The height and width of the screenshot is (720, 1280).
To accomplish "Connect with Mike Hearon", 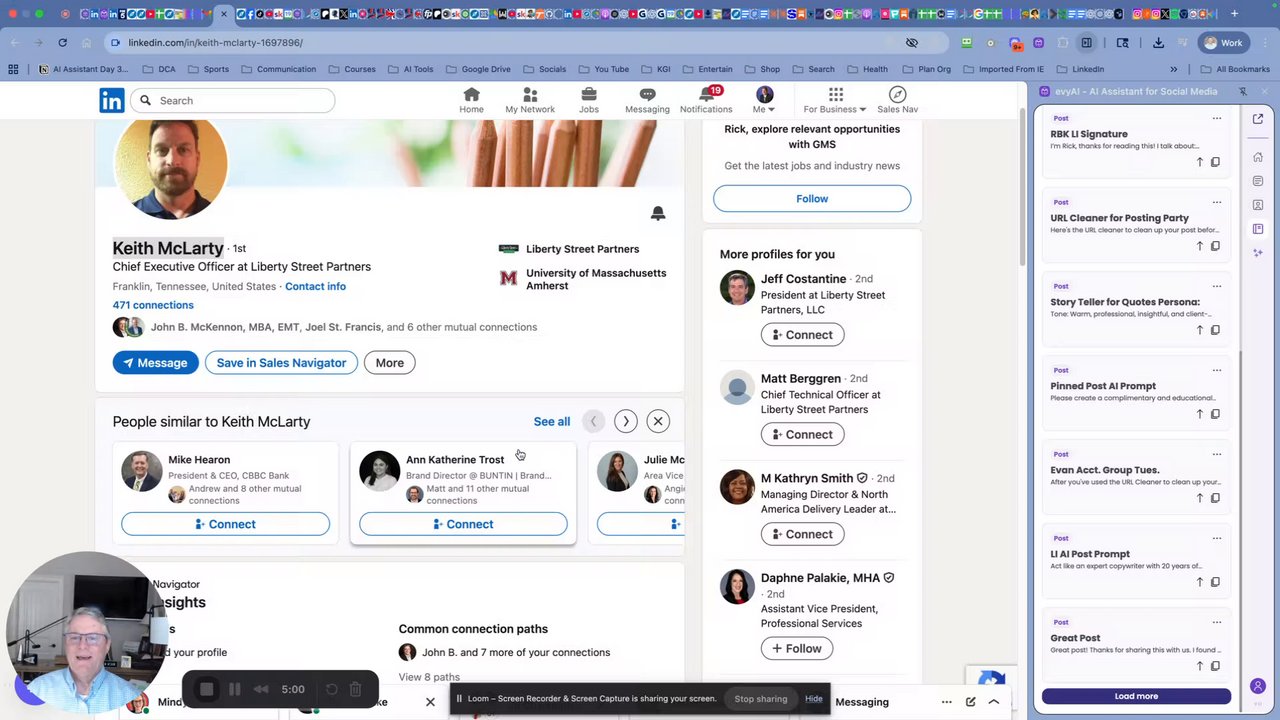I will (225, 524).
